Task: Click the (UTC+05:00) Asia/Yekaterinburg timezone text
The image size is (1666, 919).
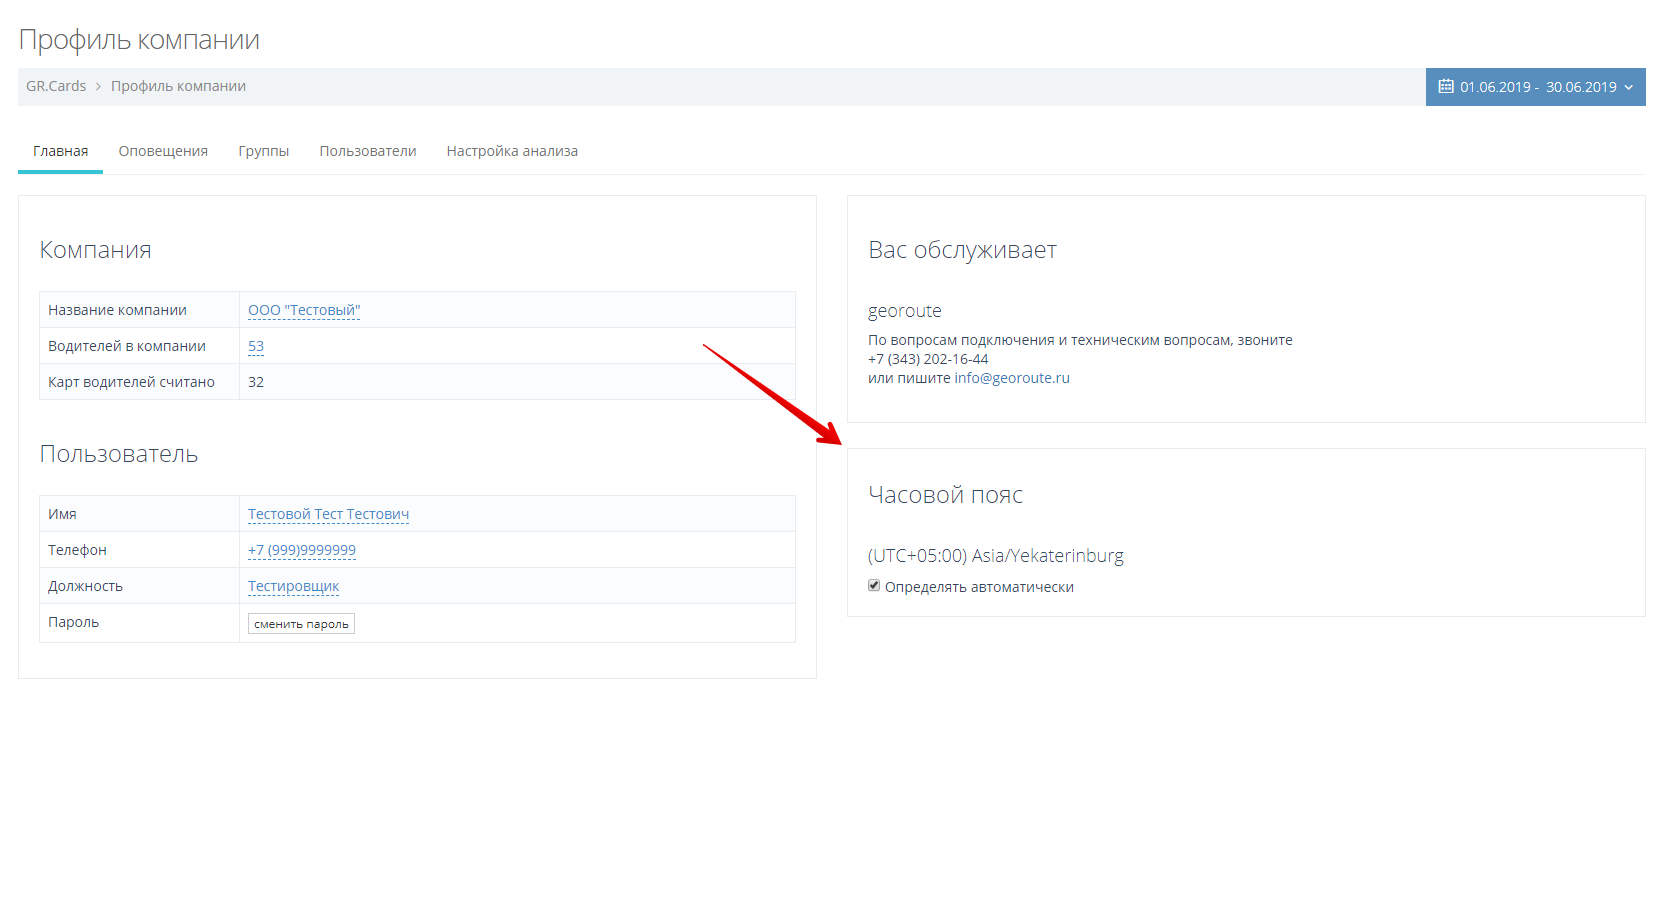Action: coord(995,556)
